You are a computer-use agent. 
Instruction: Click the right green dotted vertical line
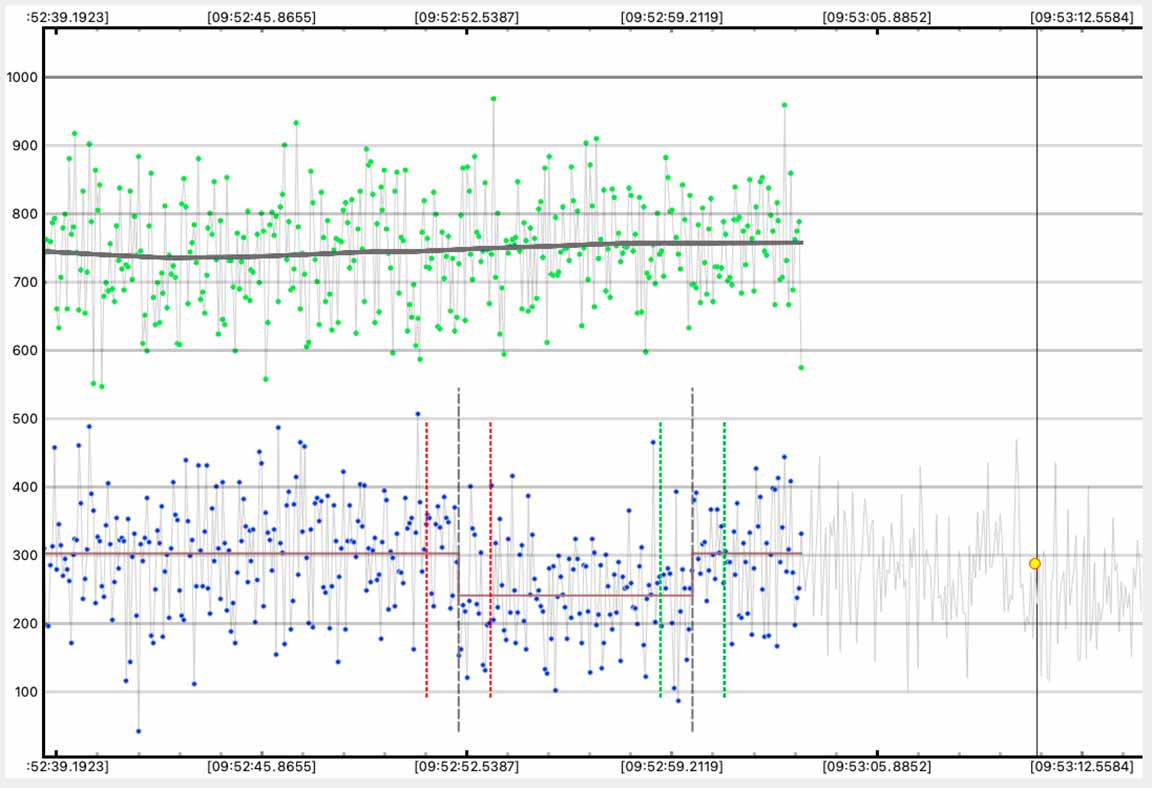point(724,560)
